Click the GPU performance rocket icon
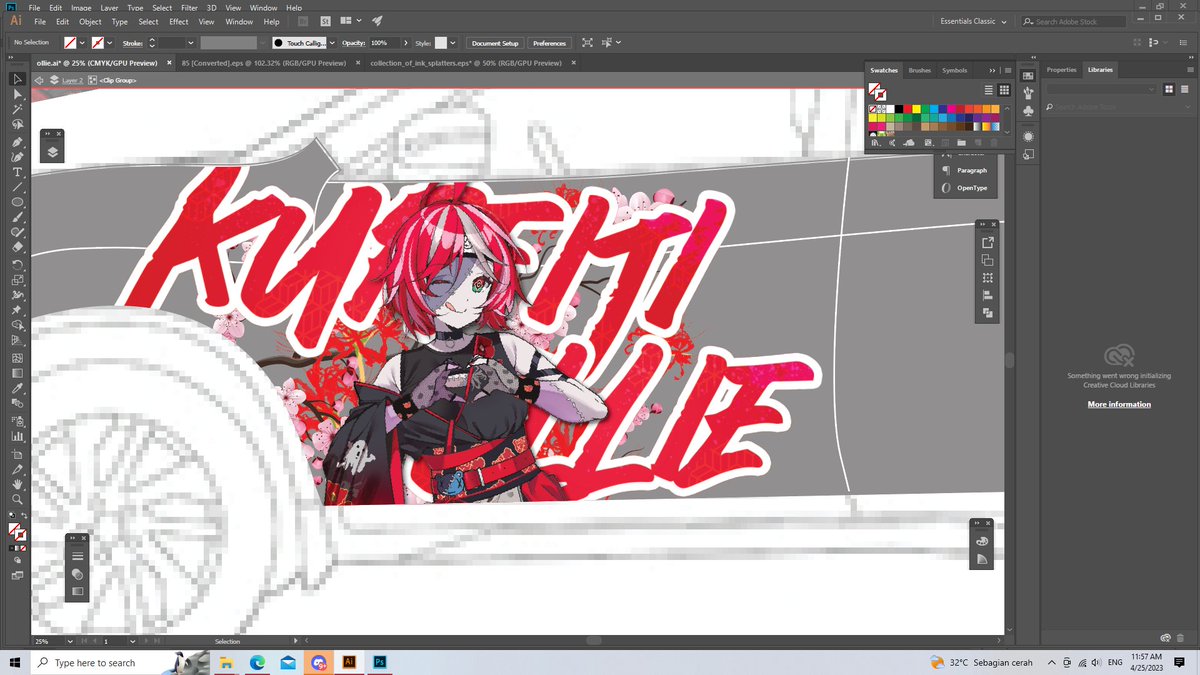 pos(377,20)
